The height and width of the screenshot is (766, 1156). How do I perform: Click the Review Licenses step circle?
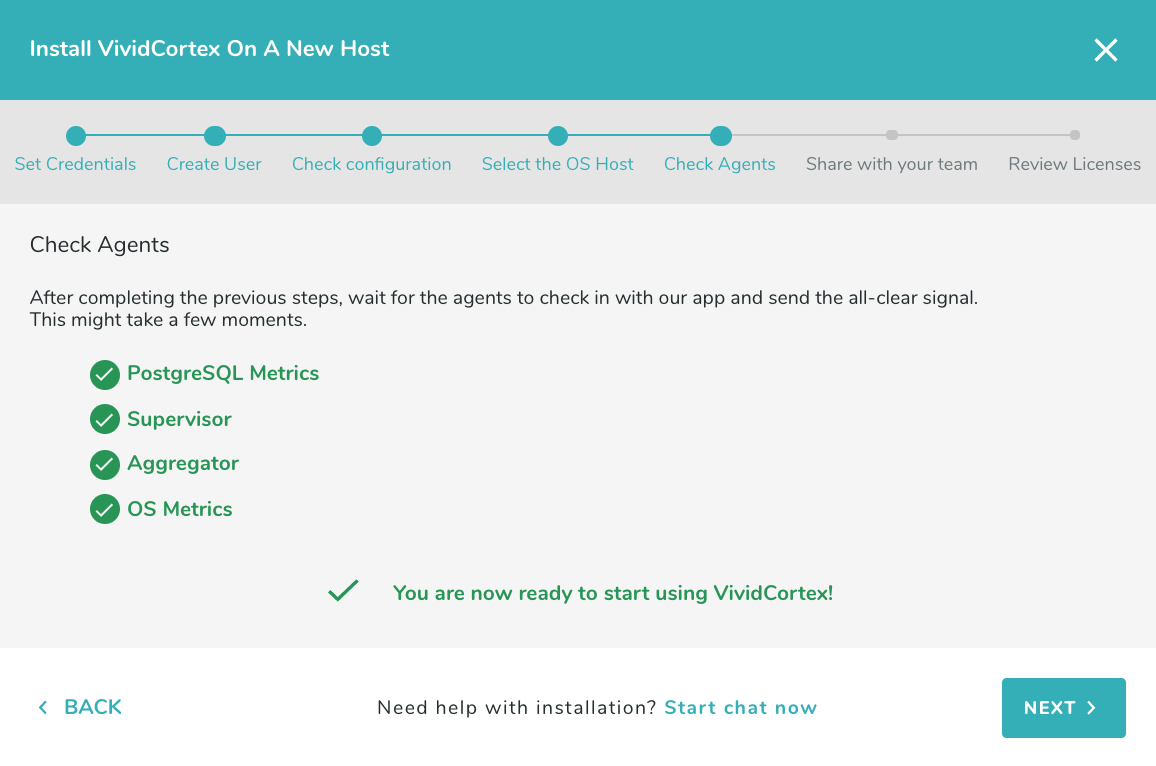click(x=1075, y=135)
